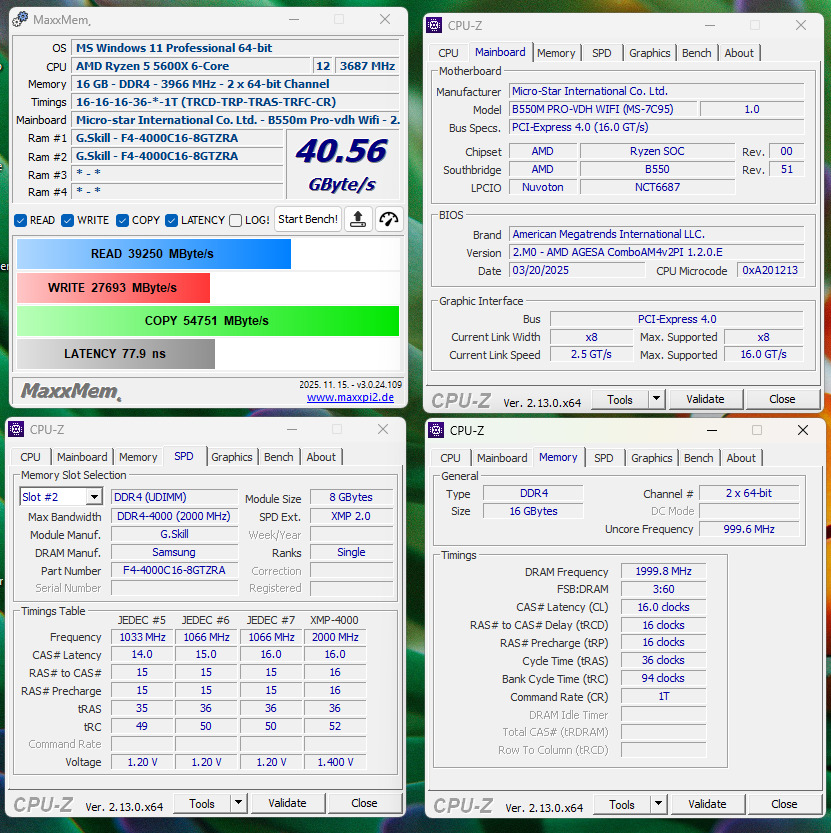This screenshot has height=833, width=831.
Task: Click the READ 39250 MByte/s bar
Action: click(x=154, y=254)
